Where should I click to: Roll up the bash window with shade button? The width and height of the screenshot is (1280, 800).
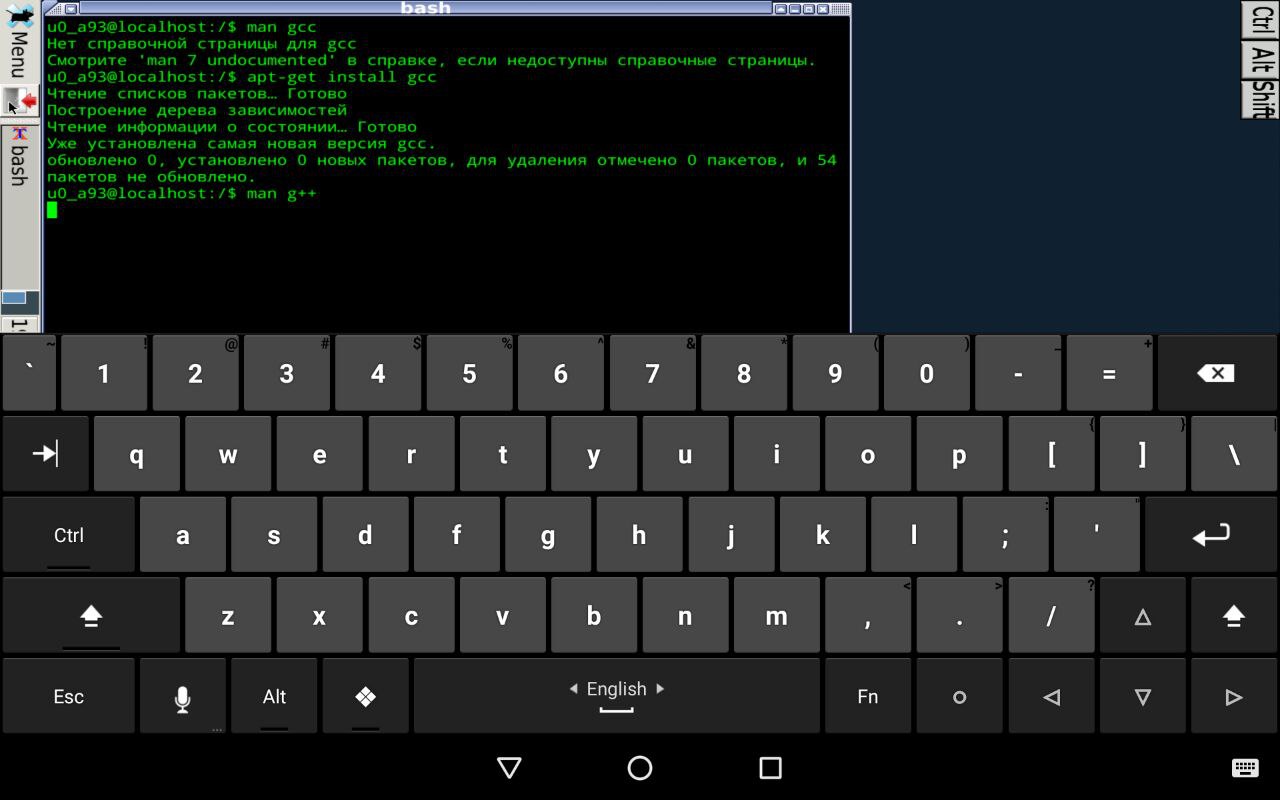tap(780, 8)
